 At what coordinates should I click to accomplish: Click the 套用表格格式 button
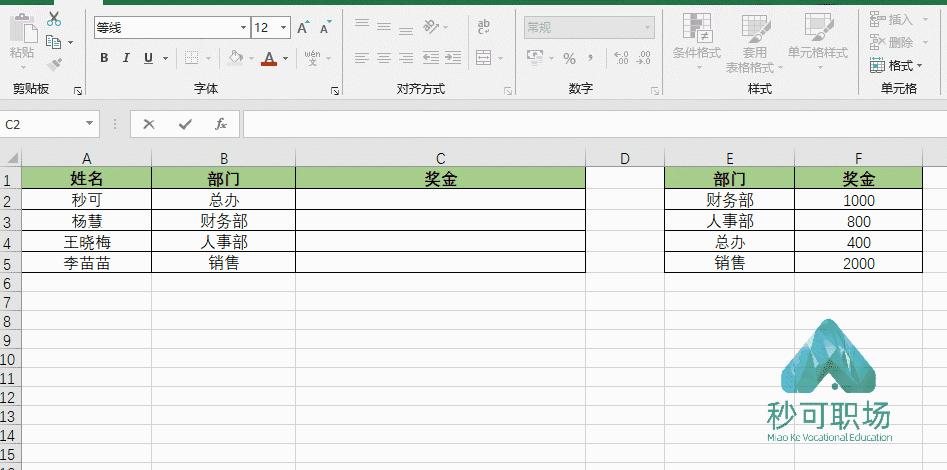(x=754, y=43)
